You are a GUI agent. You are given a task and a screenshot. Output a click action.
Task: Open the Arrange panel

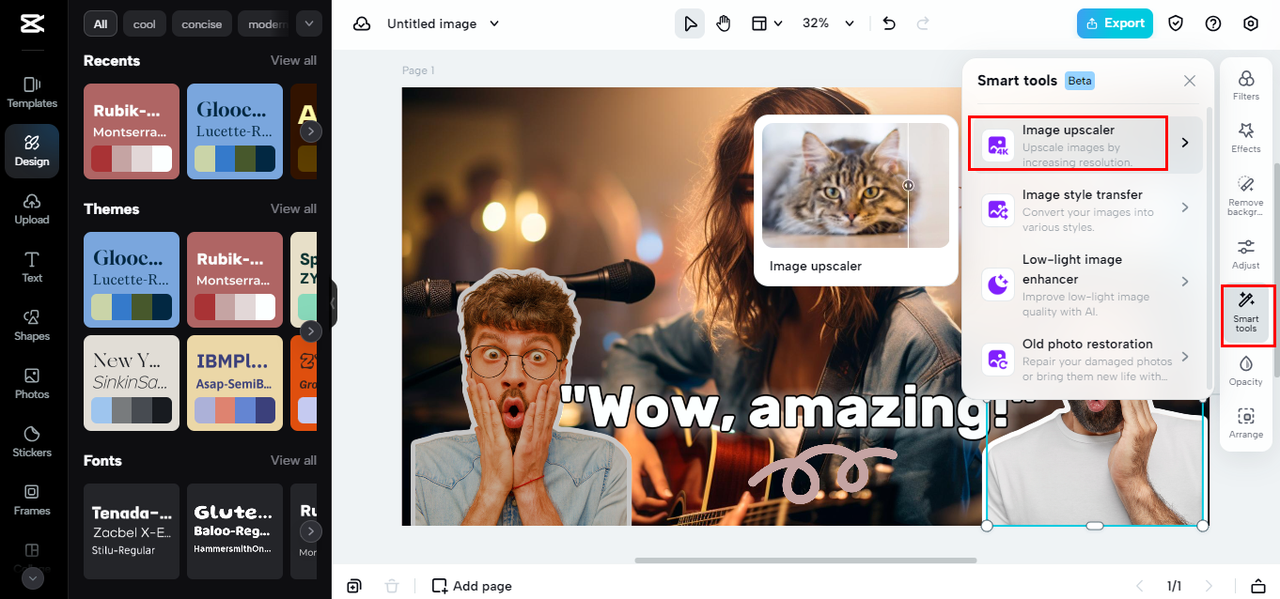pyautogui.click(x=1246, y=423)
